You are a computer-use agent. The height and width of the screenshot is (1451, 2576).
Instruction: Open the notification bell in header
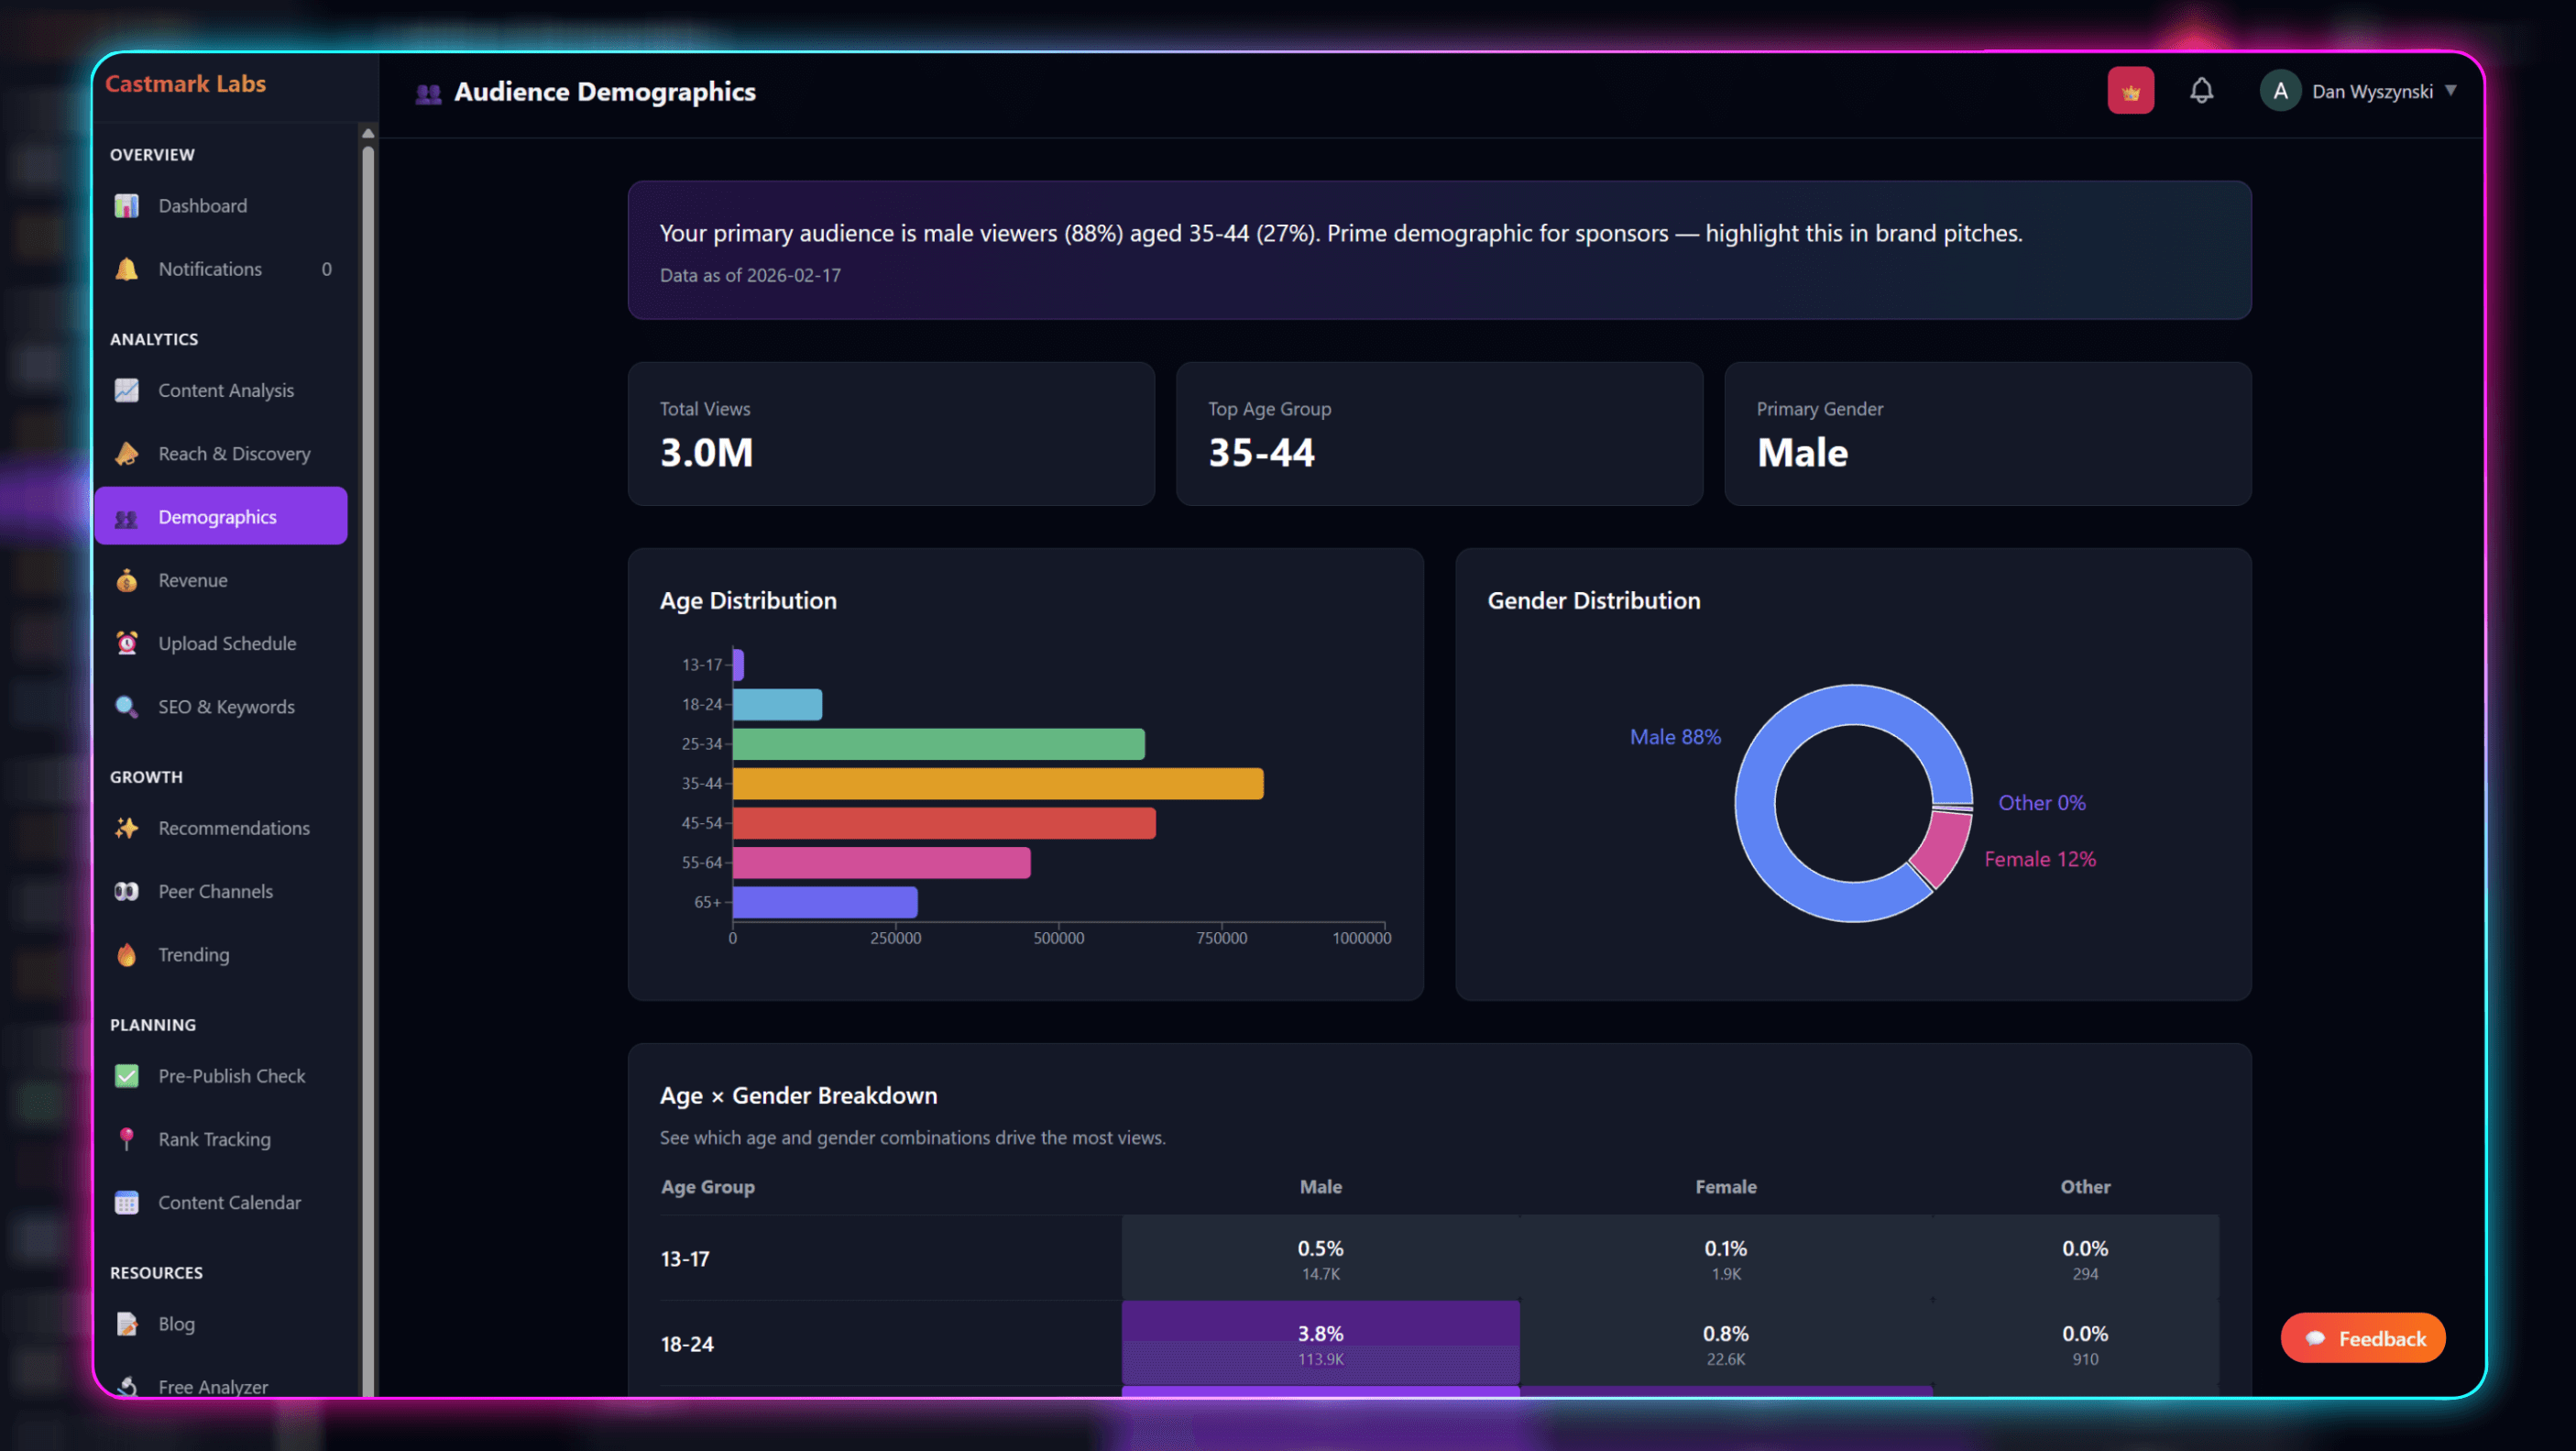pos(2201,91)
